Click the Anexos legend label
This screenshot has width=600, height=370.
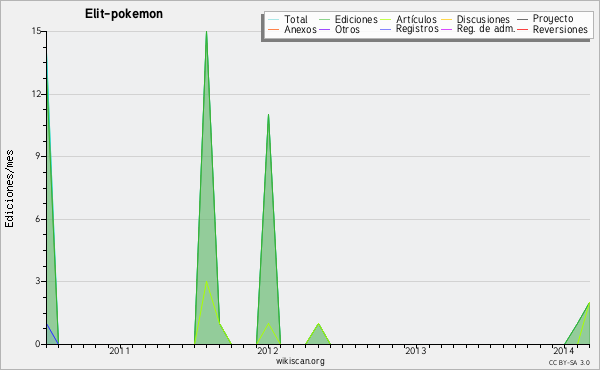300,29
